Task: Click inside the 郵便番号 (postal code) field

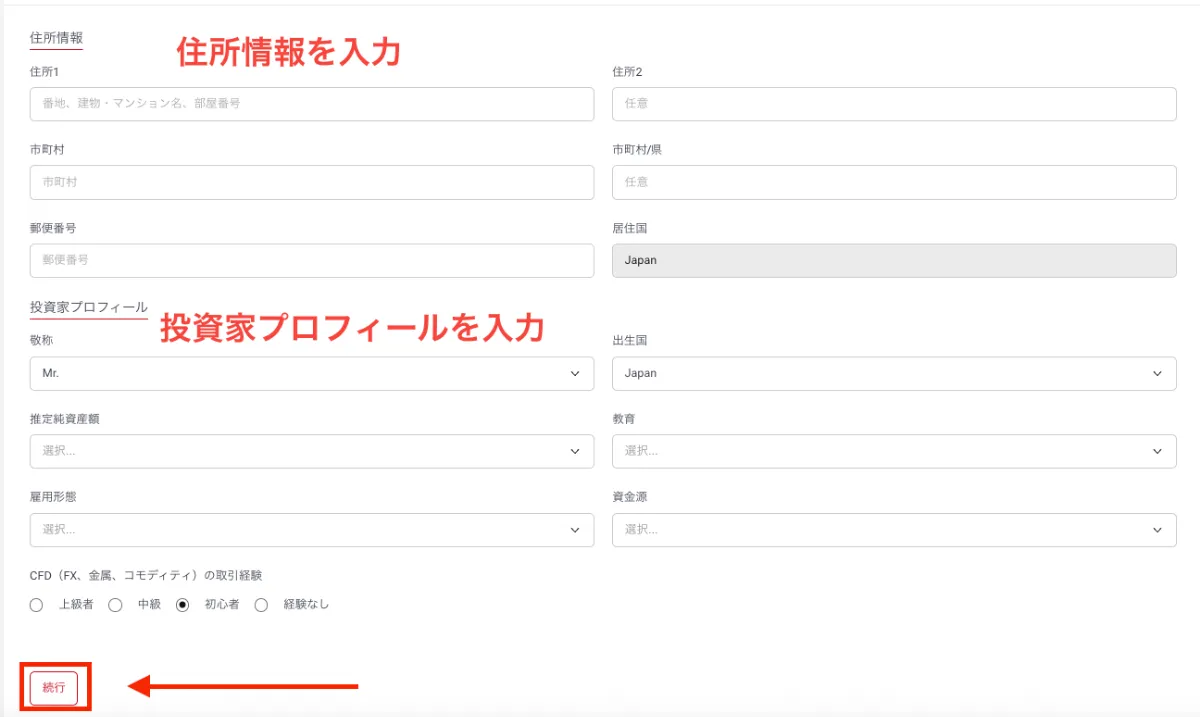Action: coord(312,260)
